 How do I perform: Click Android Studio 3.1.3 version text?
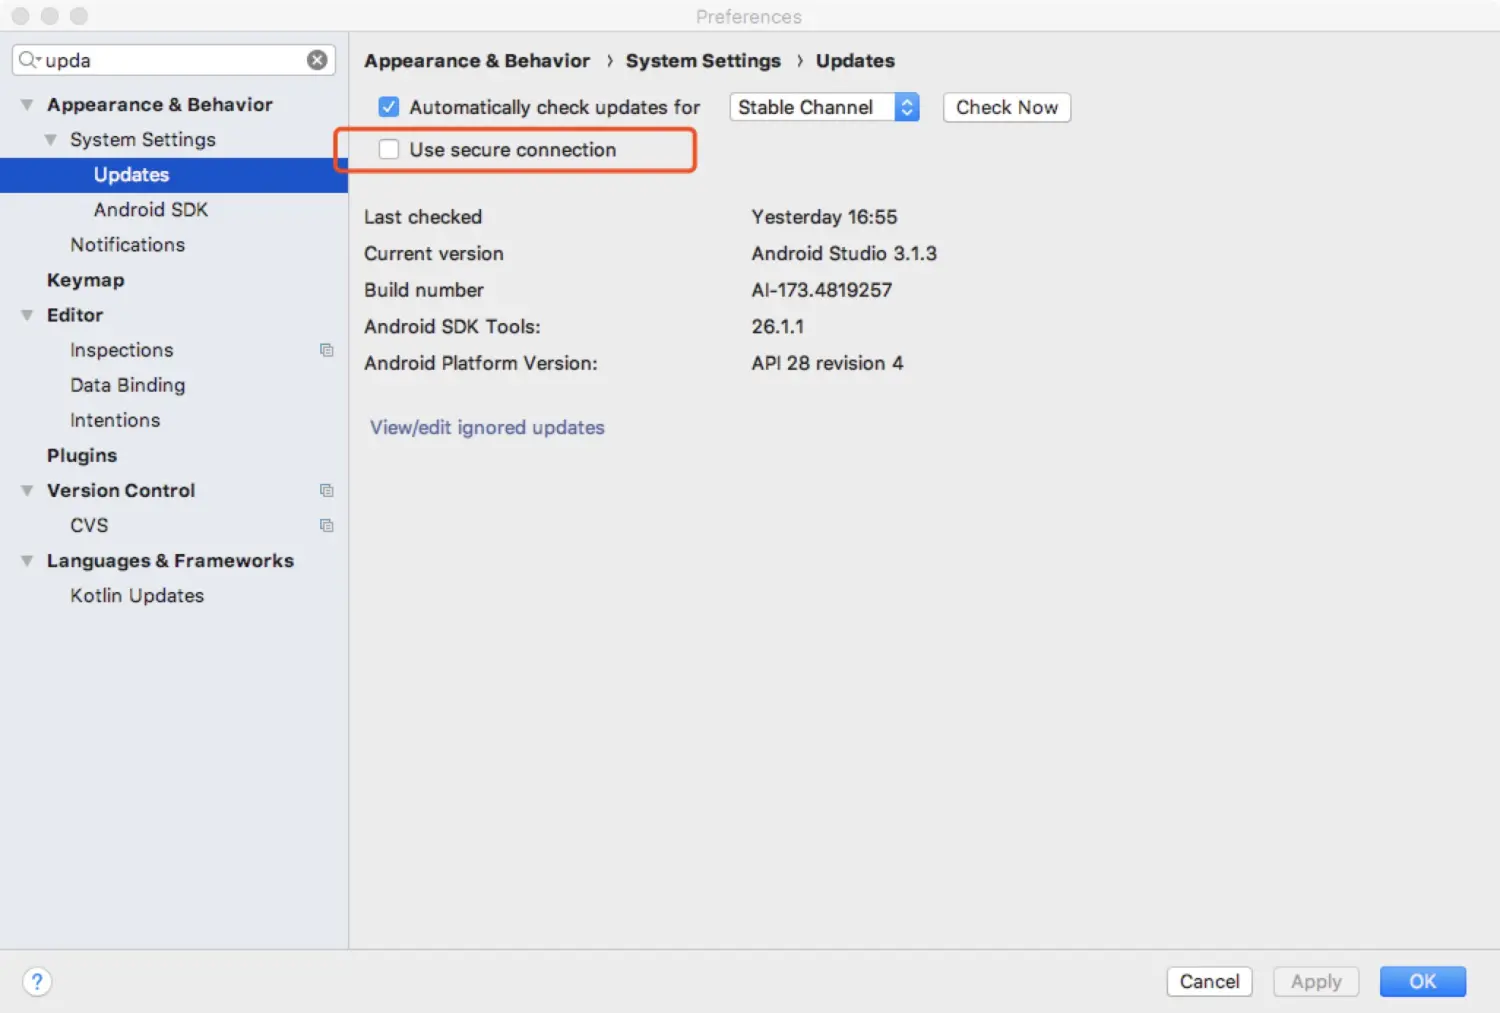[844, 253]
